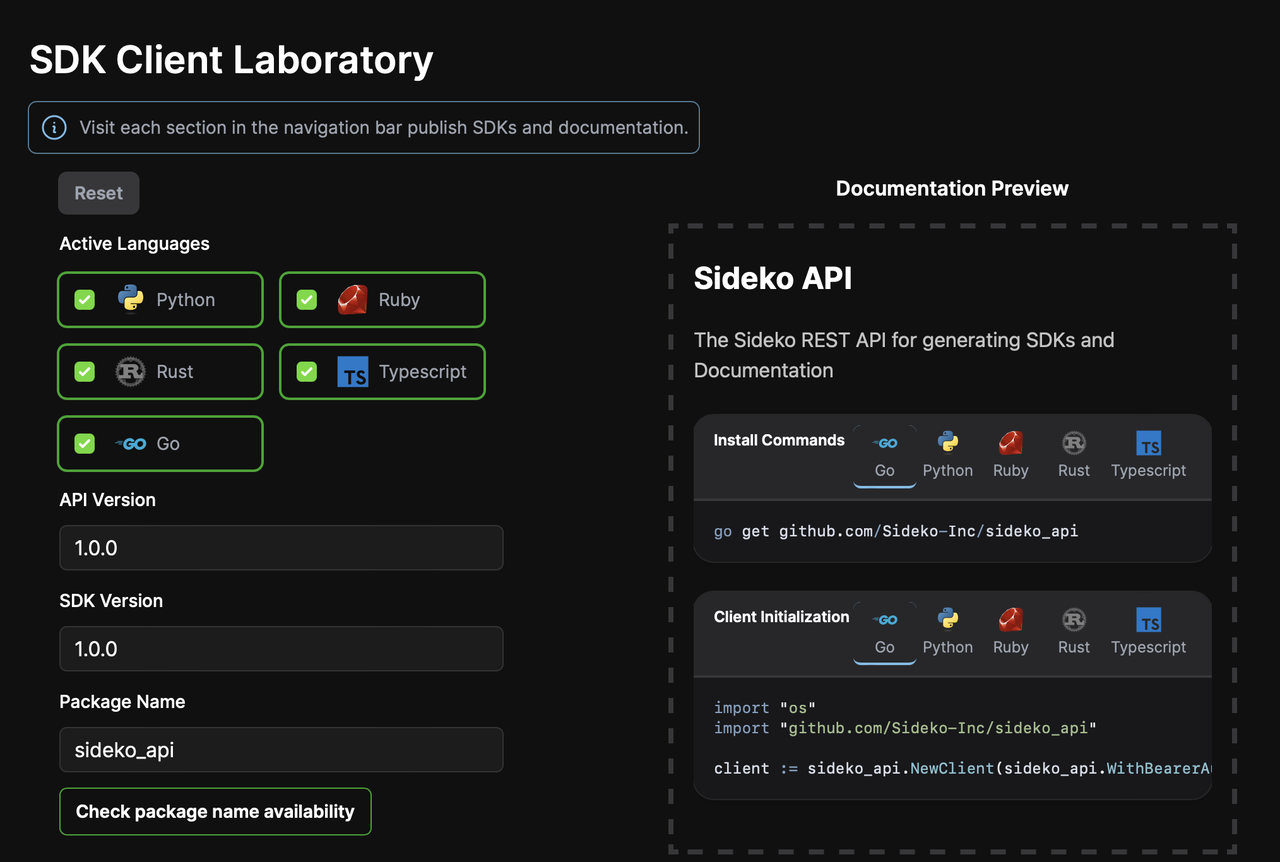Click the Python icon in Client Initialization

(x=948, y=619)
